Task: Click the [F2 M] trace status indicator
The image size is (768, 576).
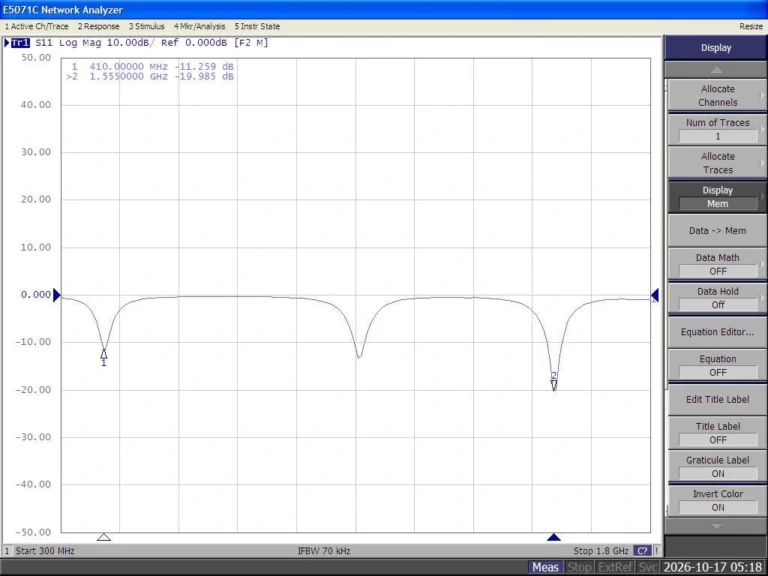Action: [x=251, y=43]
